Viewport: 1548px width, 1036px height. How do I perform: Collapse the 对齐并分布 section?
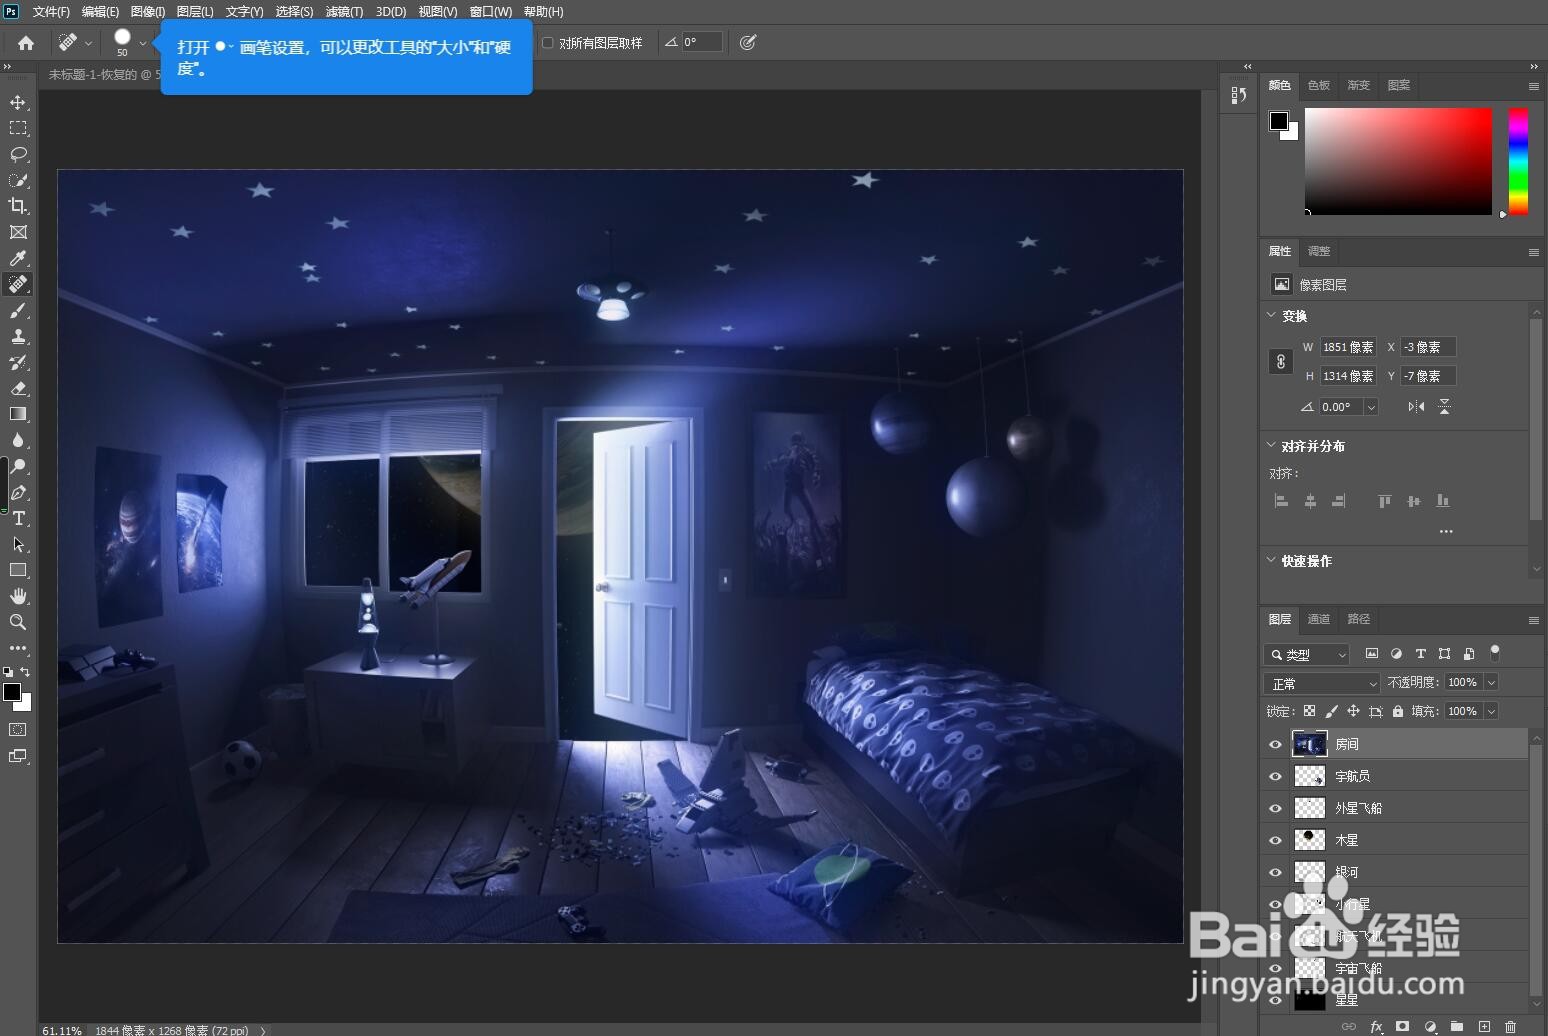[x=1271, y=445]
